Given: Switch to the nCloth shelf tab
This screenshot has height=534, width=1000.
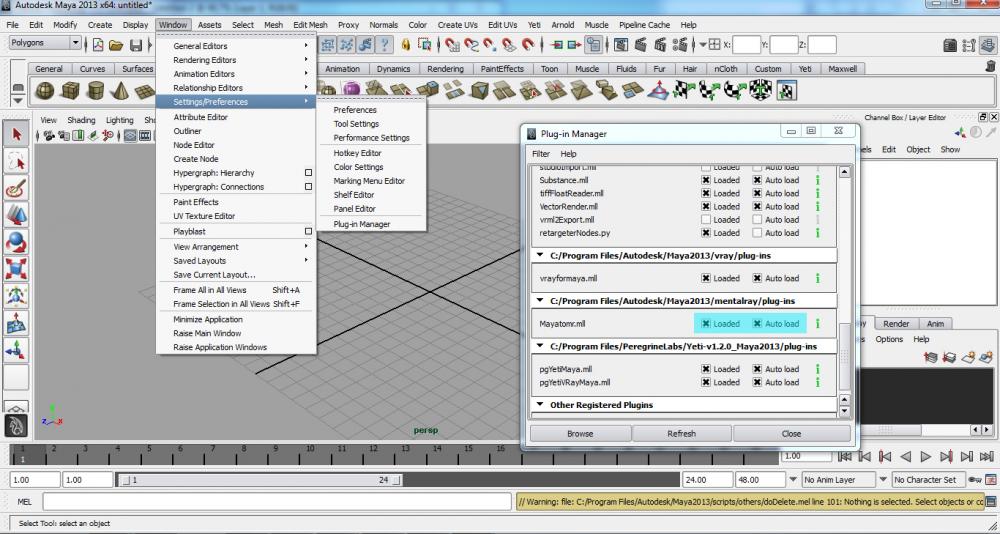Looking at the screenshot, I should point(726,69).
